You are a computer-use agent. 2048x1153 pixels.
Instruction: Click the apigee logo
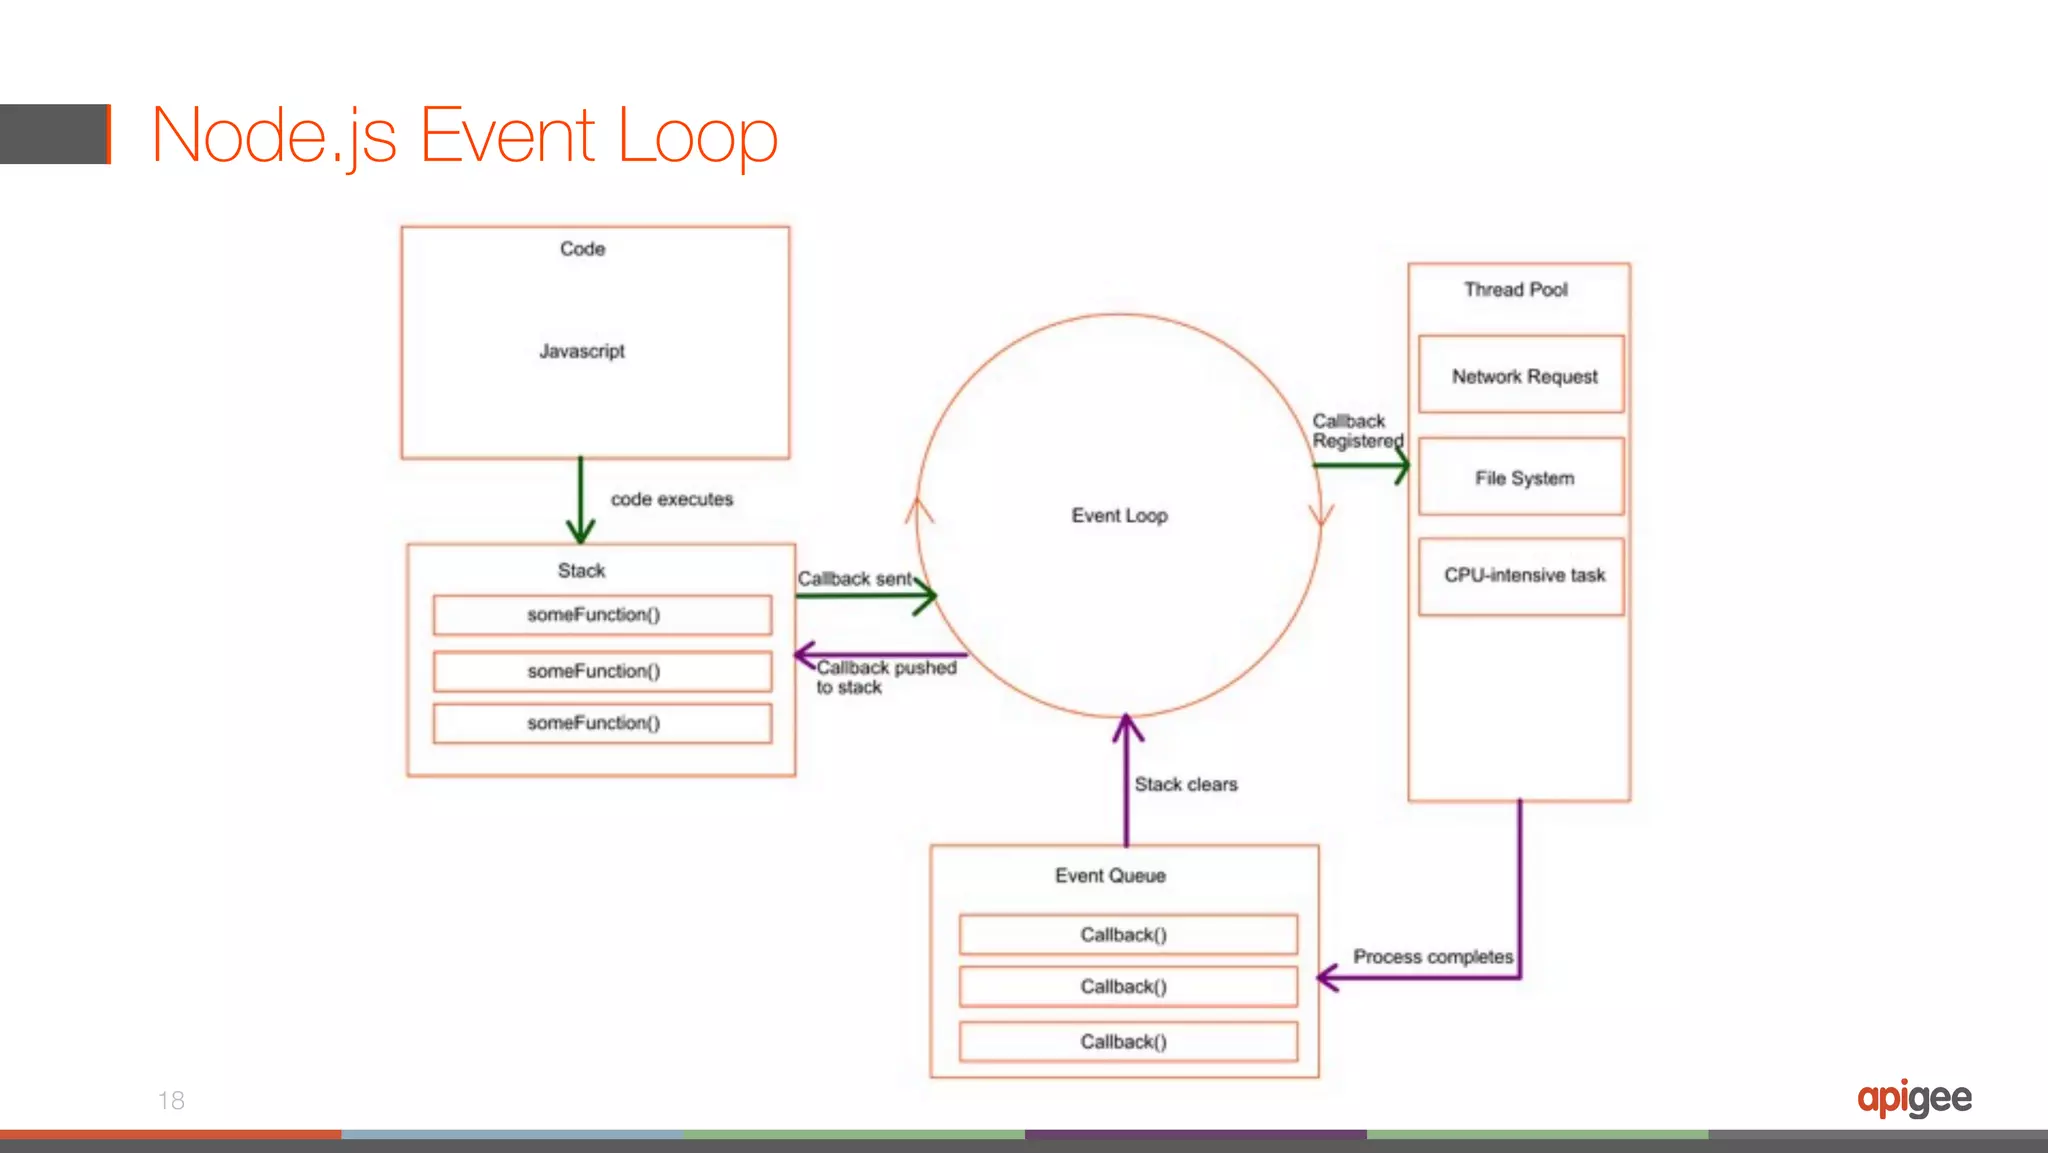[1913, 1098]
